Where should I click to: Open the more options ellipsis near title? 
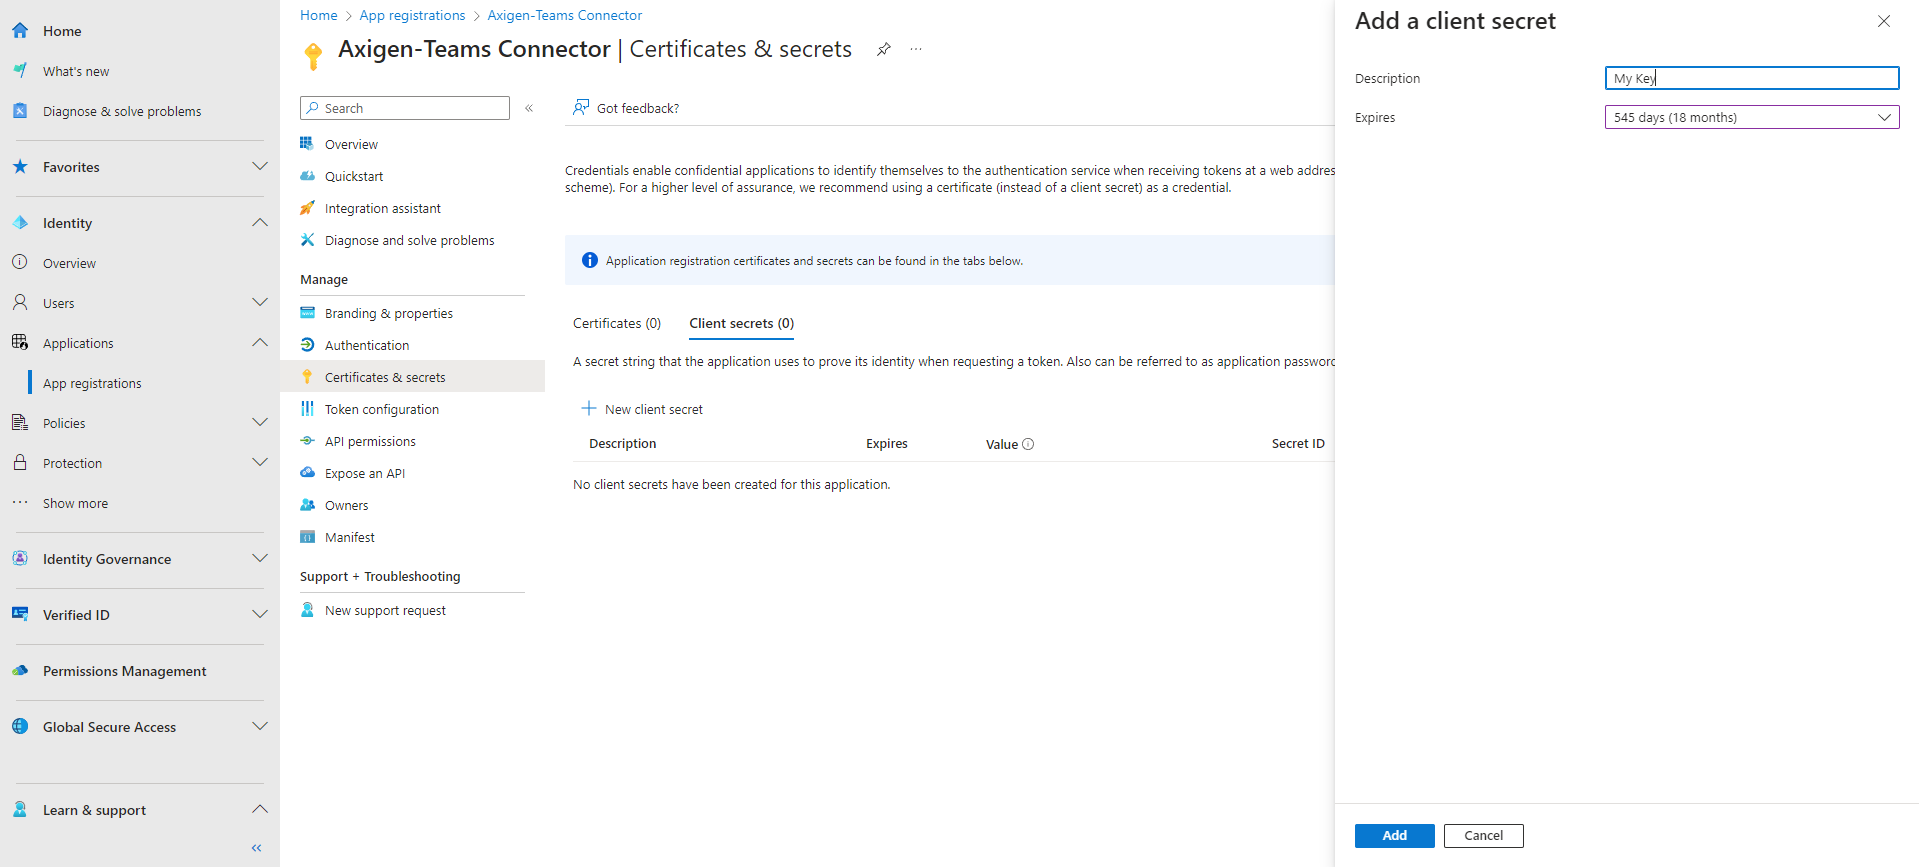click(x=916, y=49)
